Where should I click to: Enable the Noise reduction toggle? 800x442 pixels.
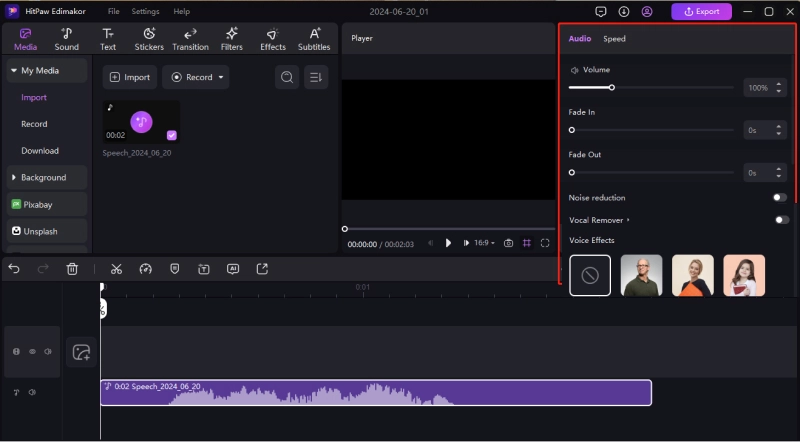[780, 198]
